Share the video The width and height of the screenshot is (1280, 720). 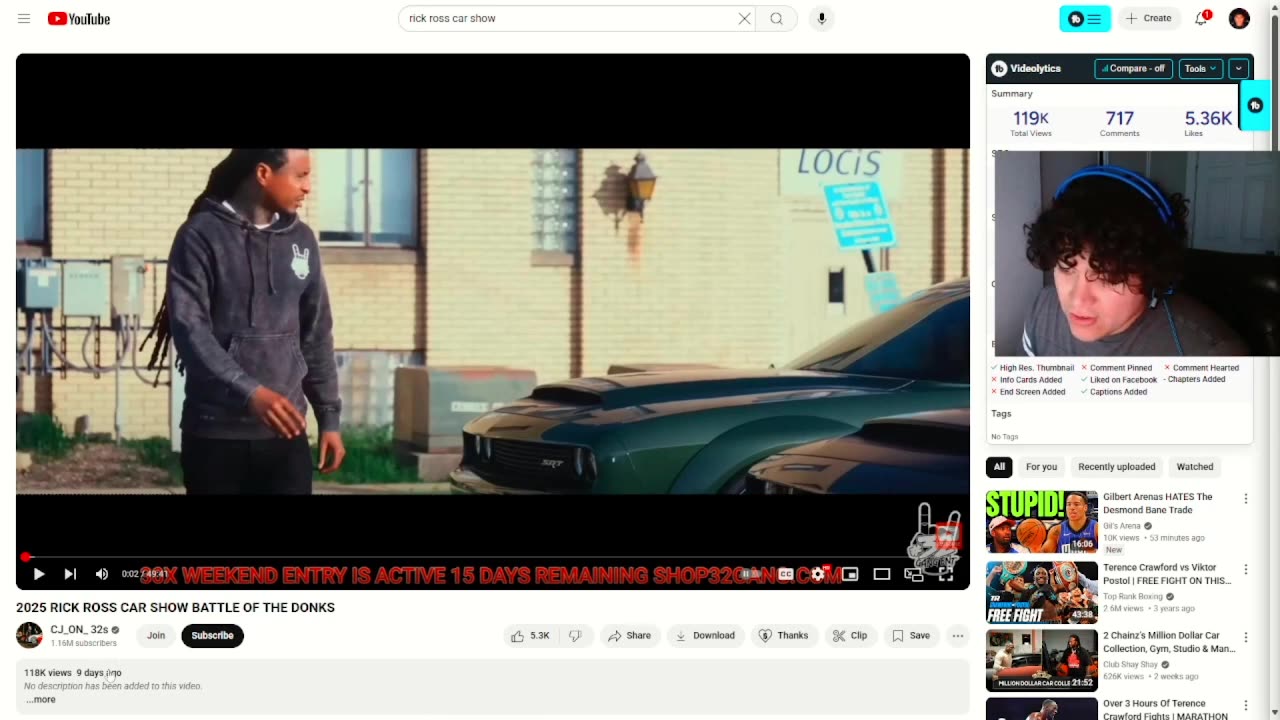pyautogui.click(x=629, y=635)
